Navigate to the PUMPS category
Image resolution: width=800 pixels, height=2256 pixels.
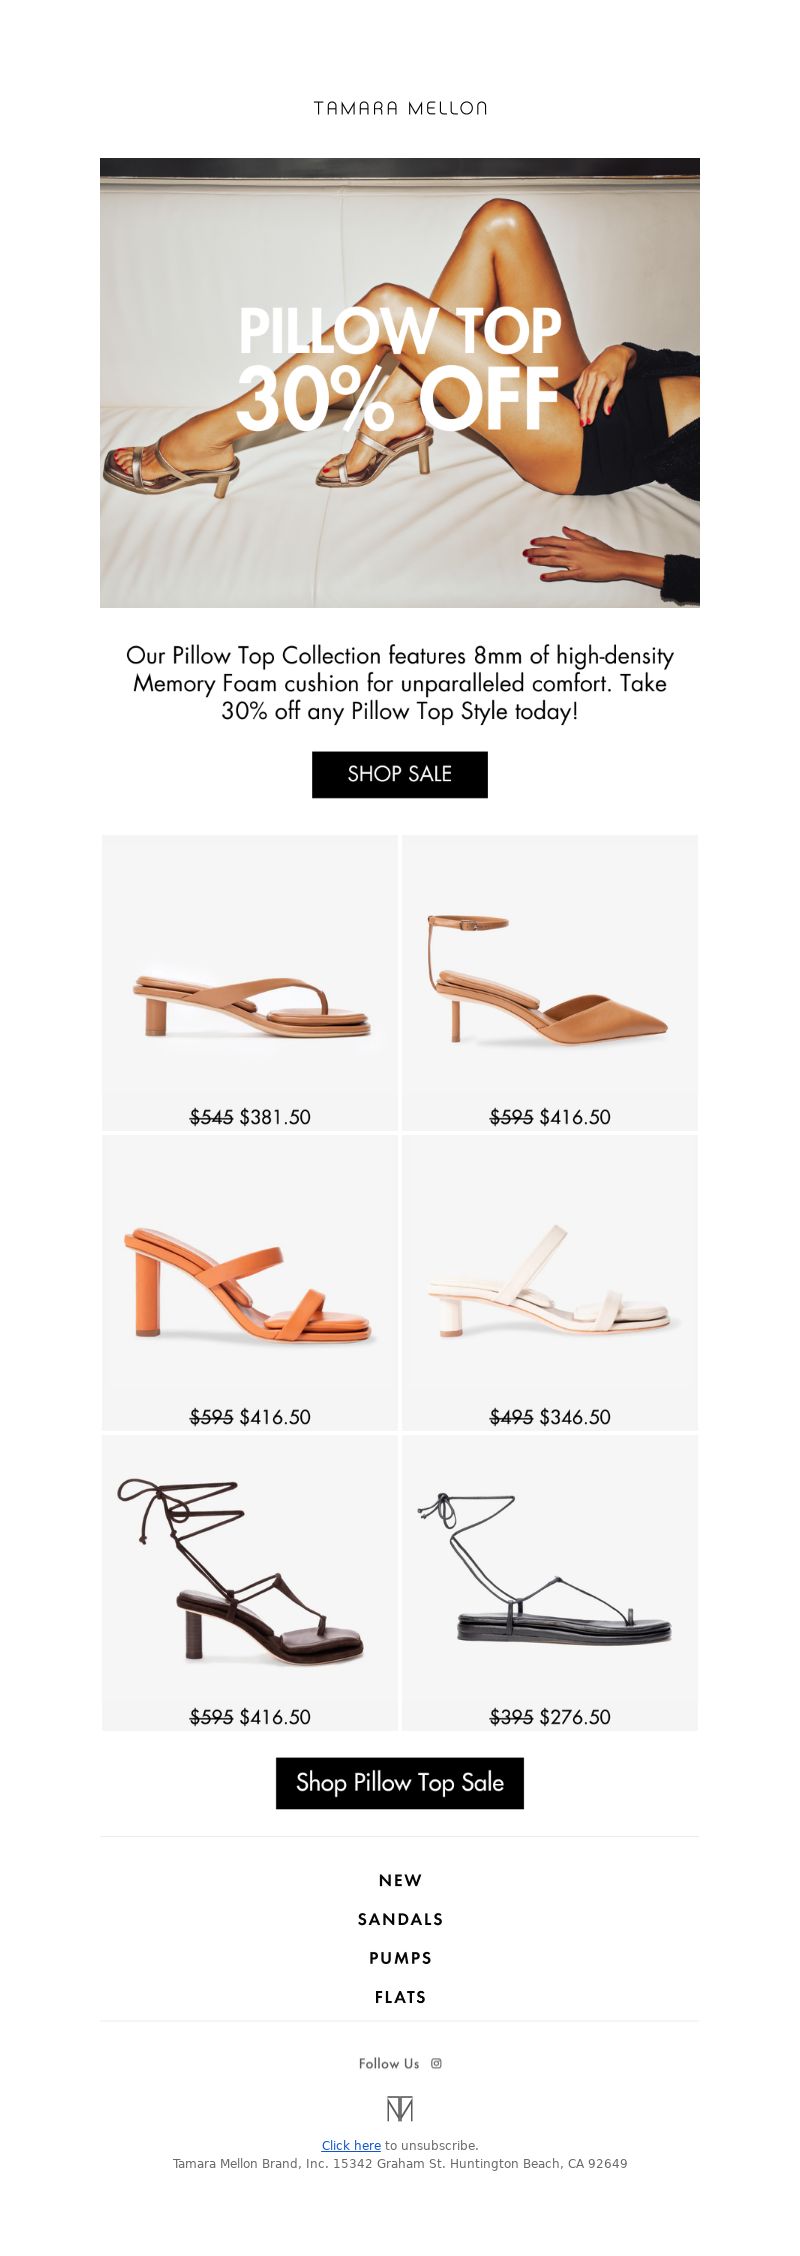point(400,1958)
